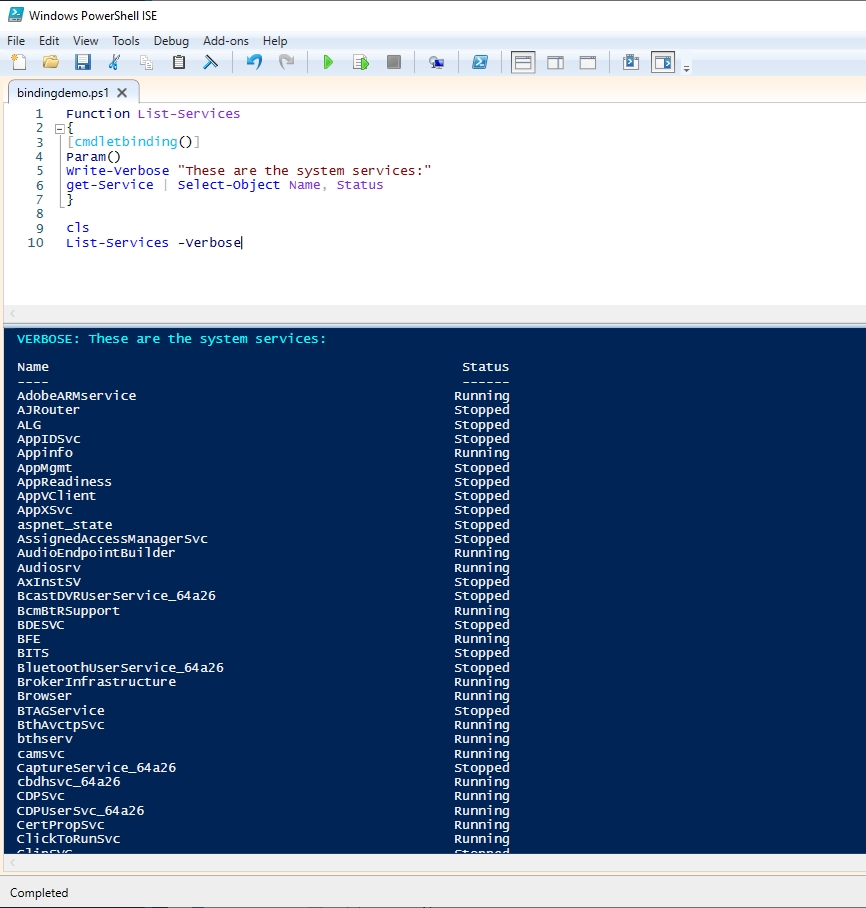Collapse the function block with the minus box
Screen dimensions: 866x908
[59, 129]
